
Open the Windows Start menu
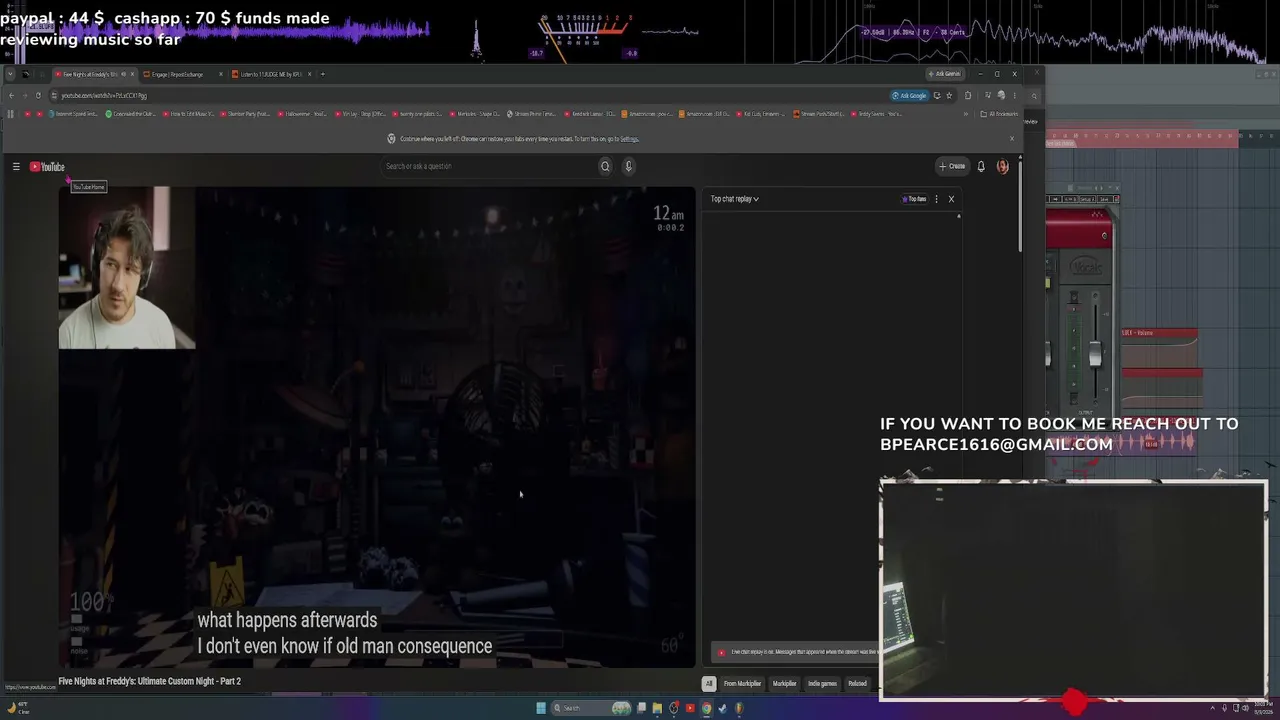tap(541, 708)
